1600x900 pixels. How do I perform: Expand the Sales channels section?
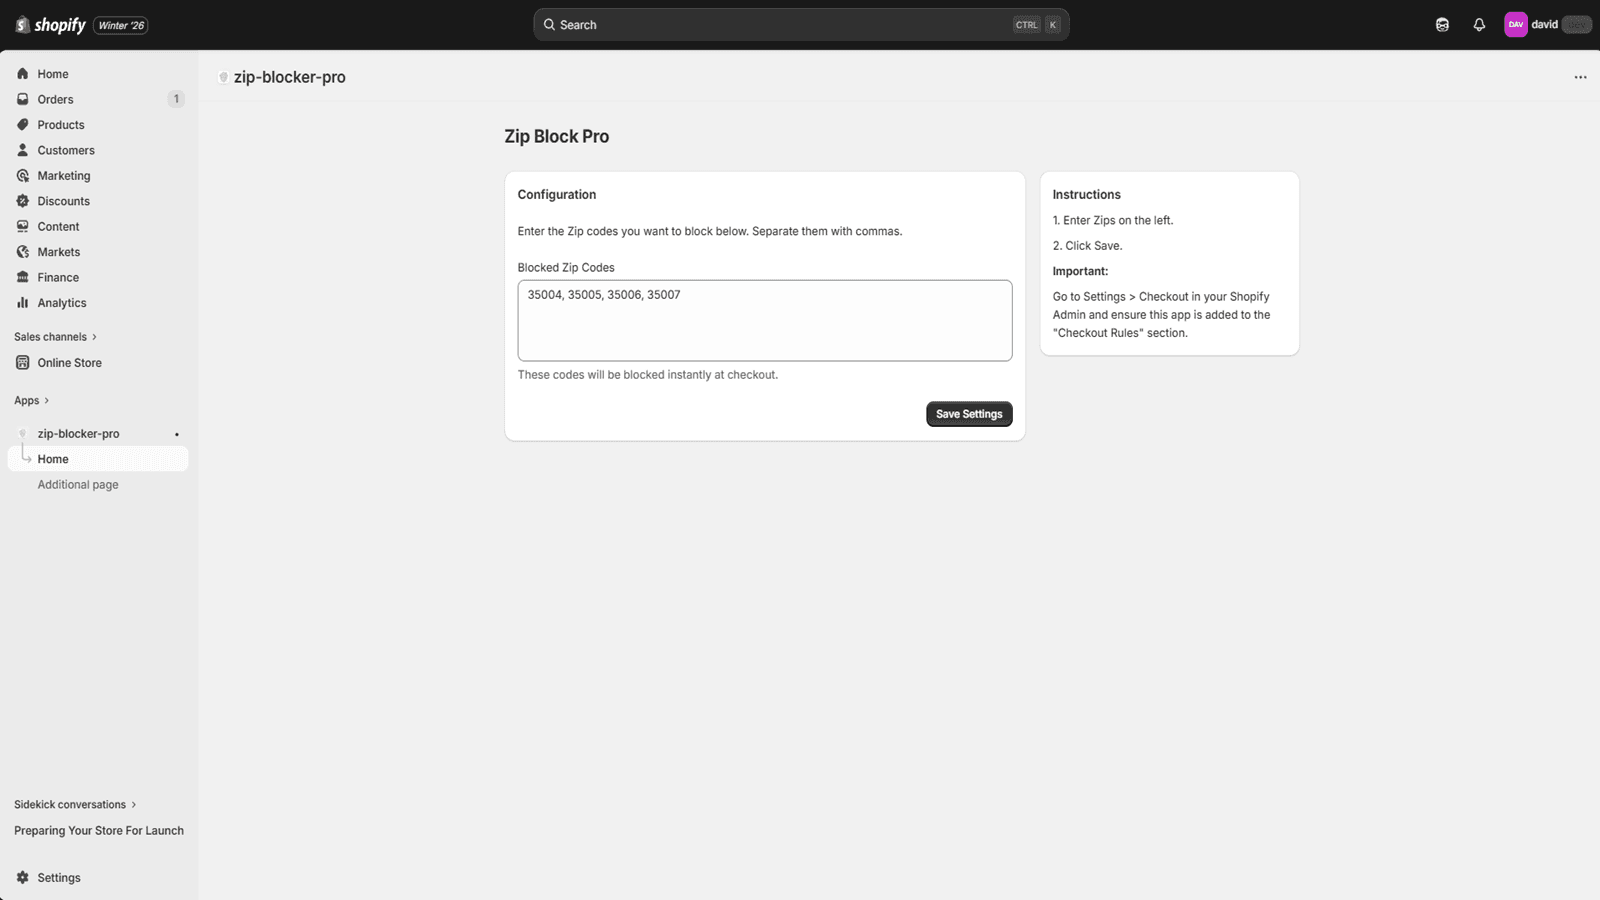(x=55, y=337)
